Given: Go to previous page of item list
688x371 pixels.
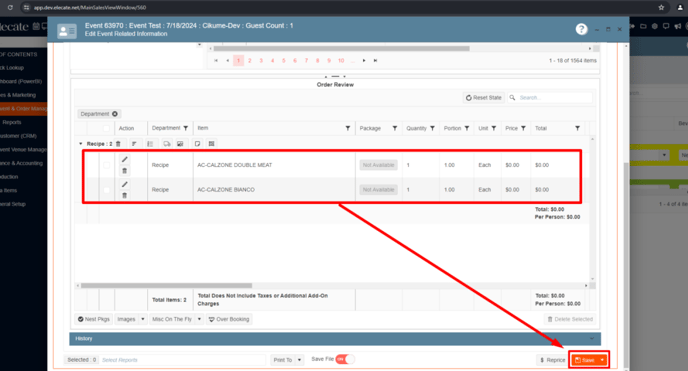Looking at the screenshot, I should 227,61.
